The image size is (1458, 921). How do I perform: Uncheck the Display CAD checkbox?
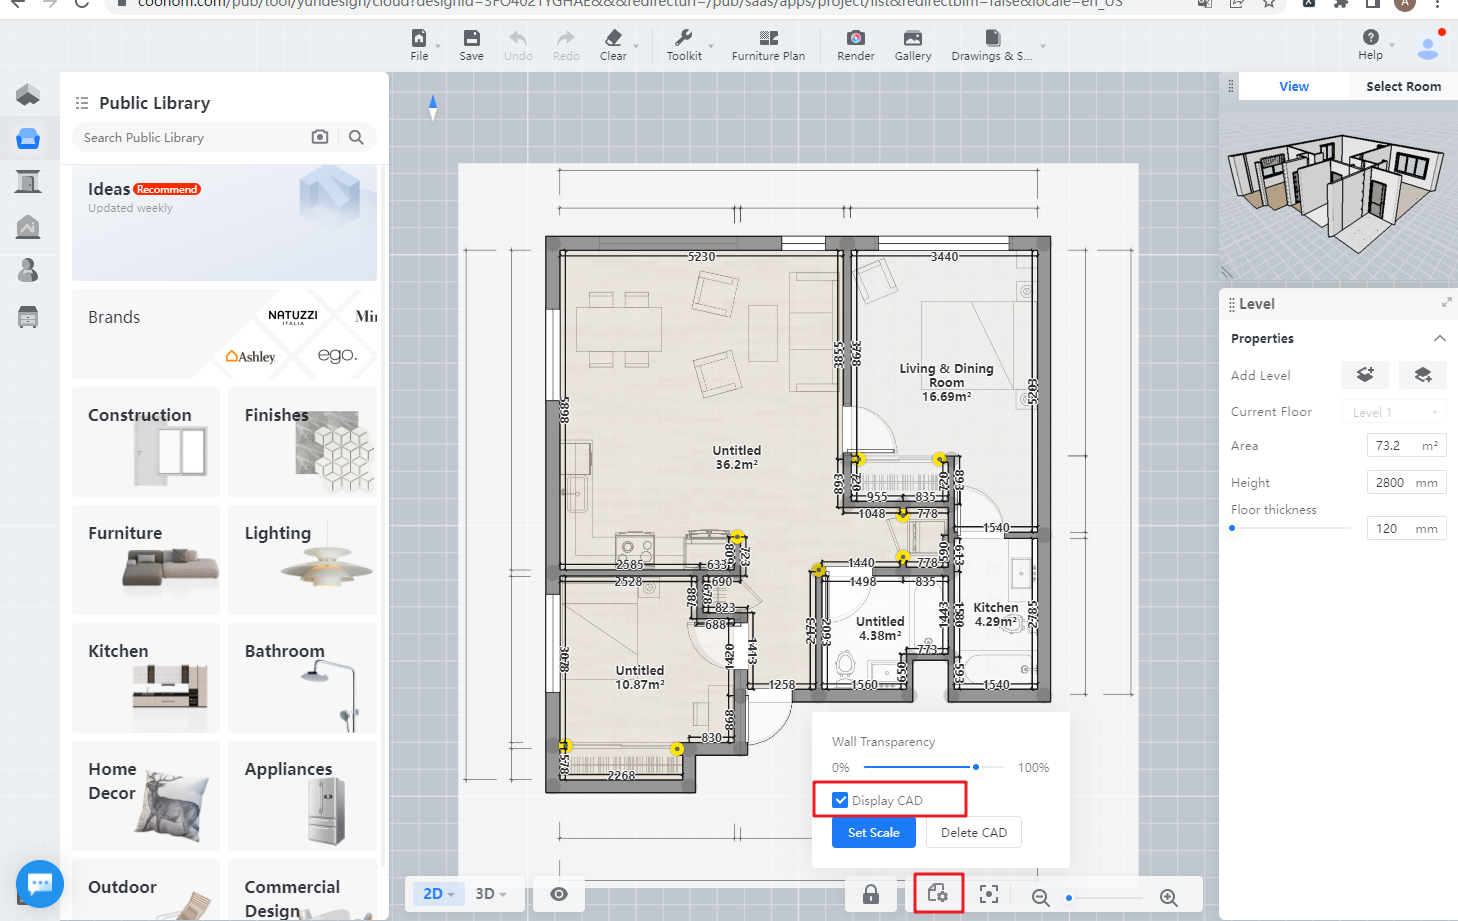841,800
